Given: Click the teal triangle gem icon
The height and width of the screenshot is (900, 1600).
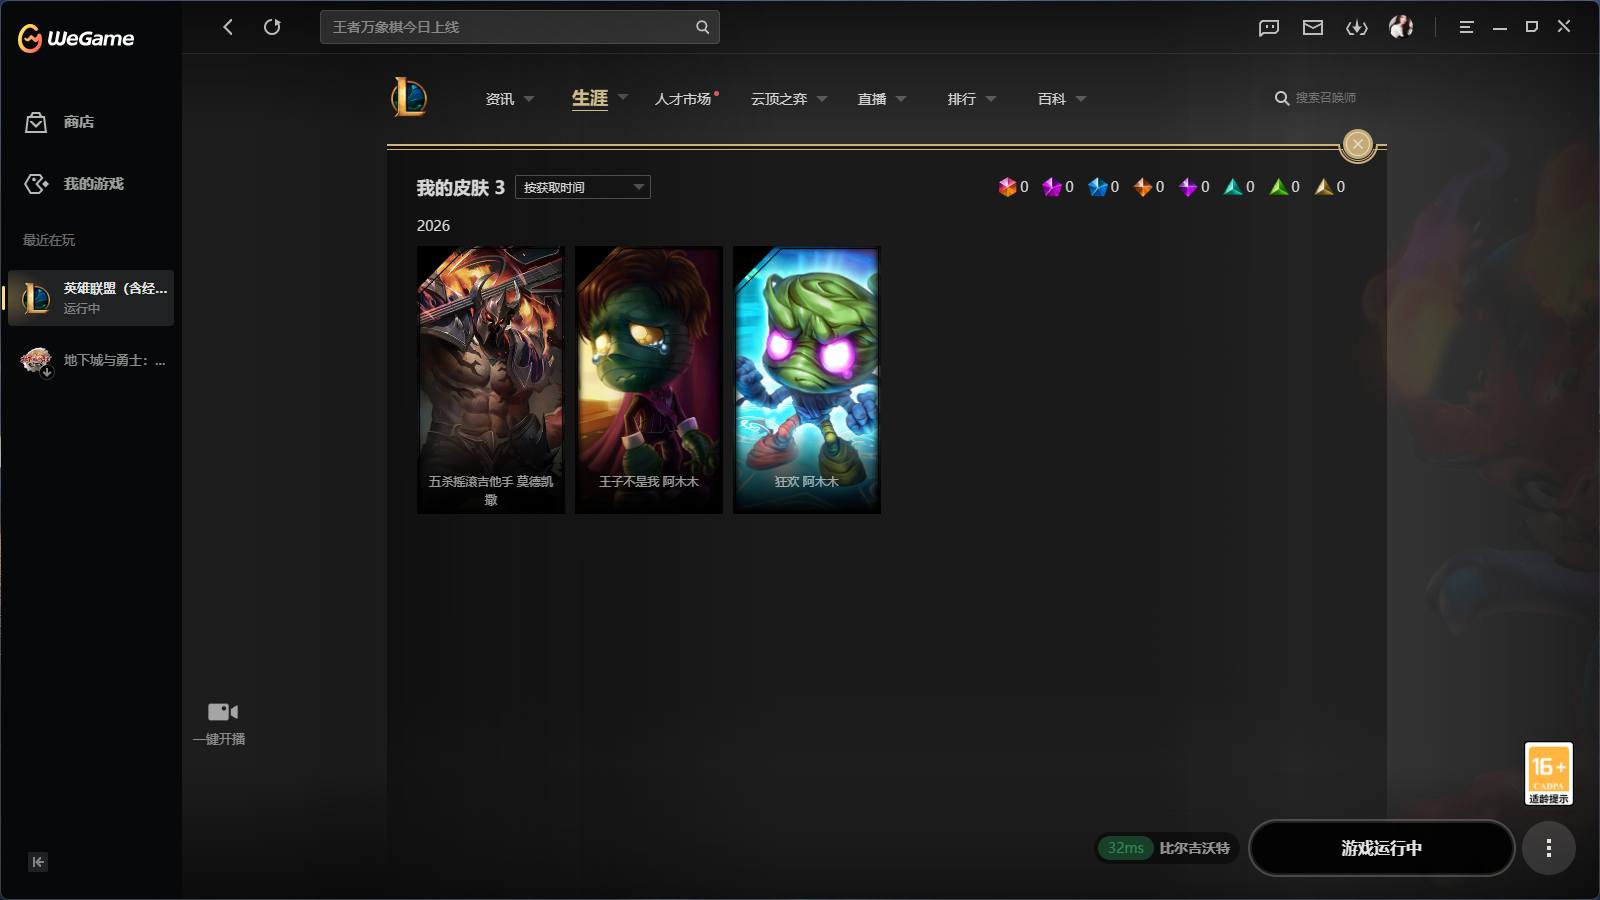Looking at the screenshot, I should [1233, 187].
